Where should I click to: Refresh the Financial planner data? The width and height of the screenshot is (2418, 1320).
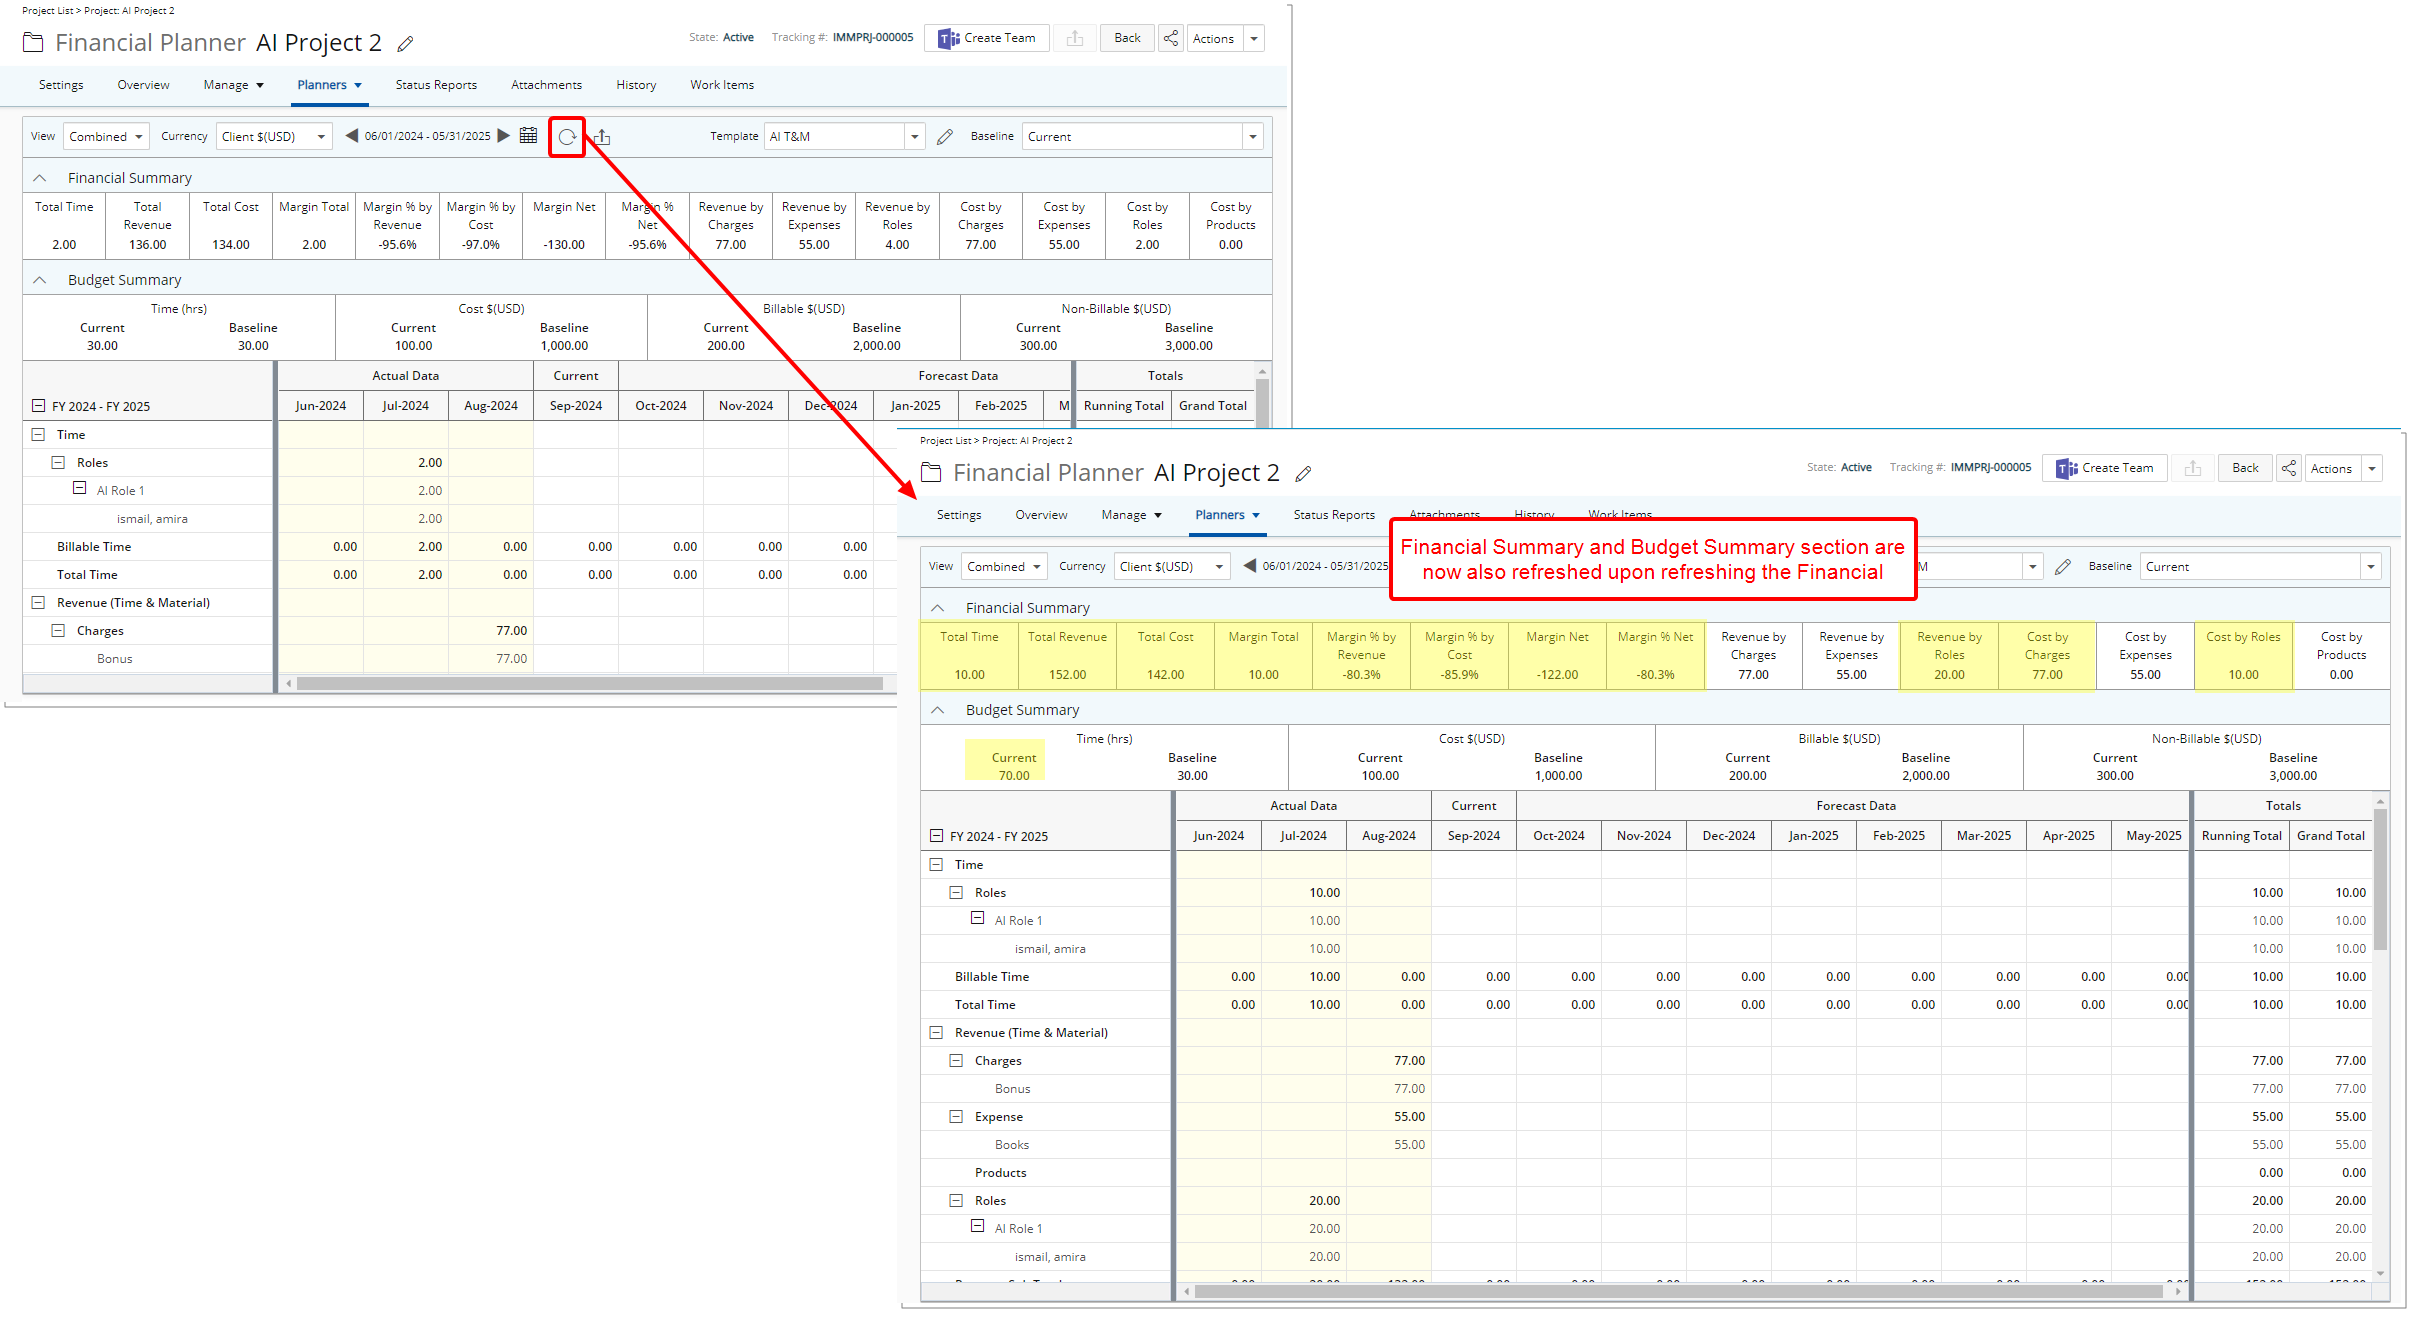[x=566, y=137]
